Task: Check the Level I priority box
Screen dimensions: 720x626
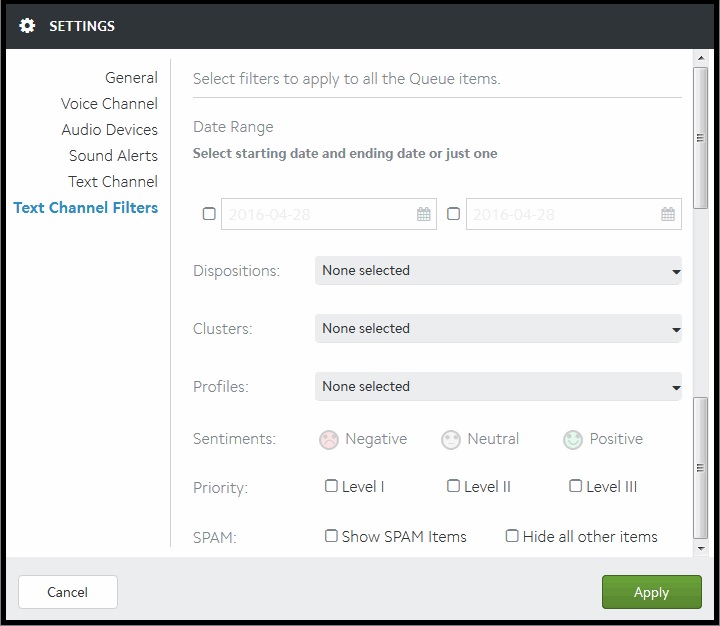Action: coord(331,485)
